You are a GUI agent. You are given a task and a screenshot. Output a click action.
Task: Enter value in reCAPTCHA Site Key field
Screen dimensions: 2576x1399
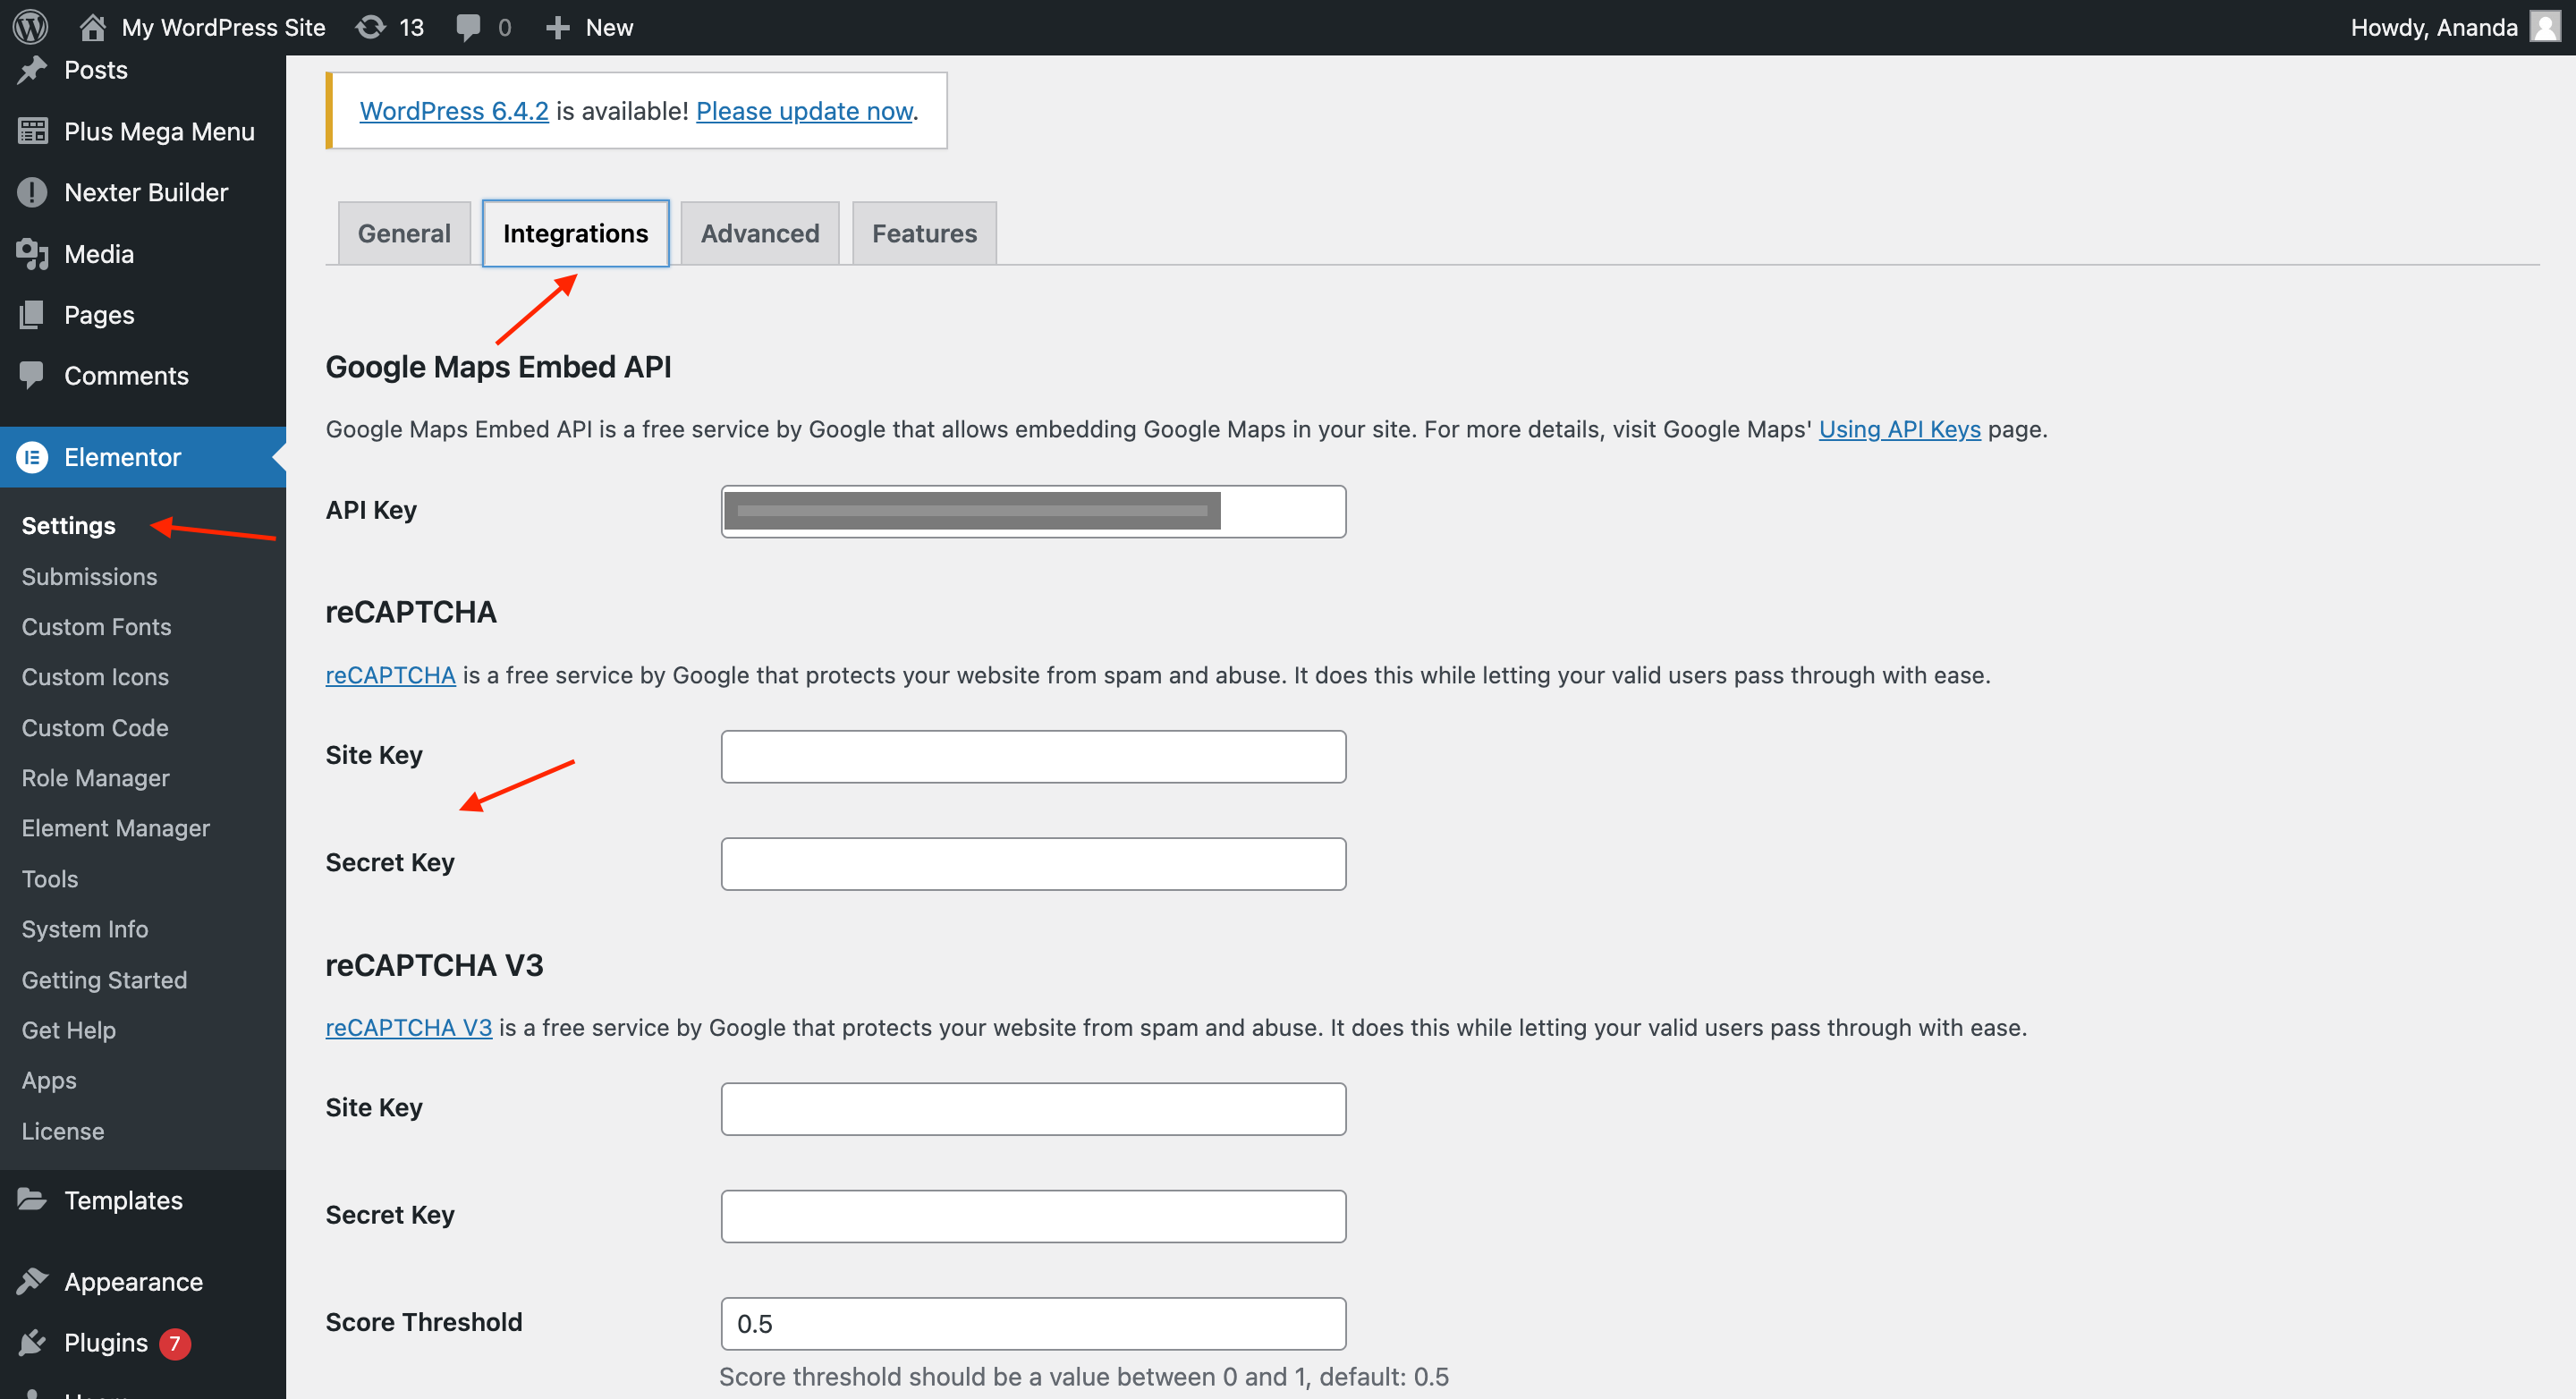coord(1033,757)
